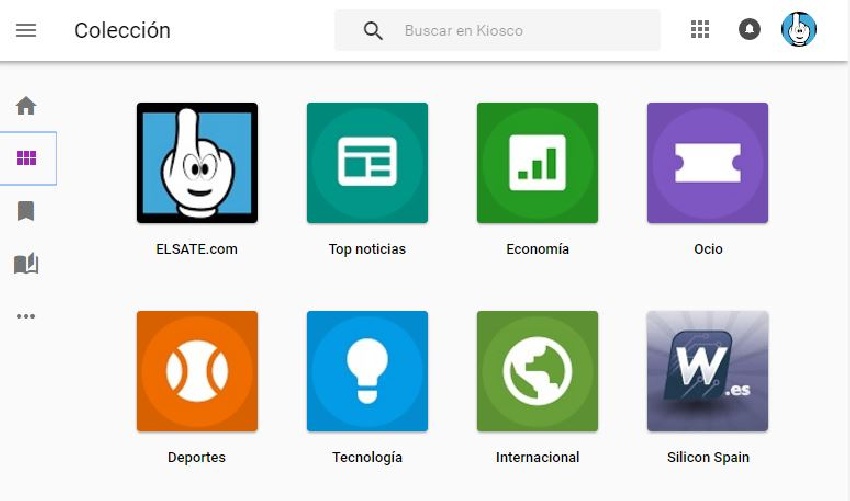Open the Ocio ticket tile

(x=707, y=163)
